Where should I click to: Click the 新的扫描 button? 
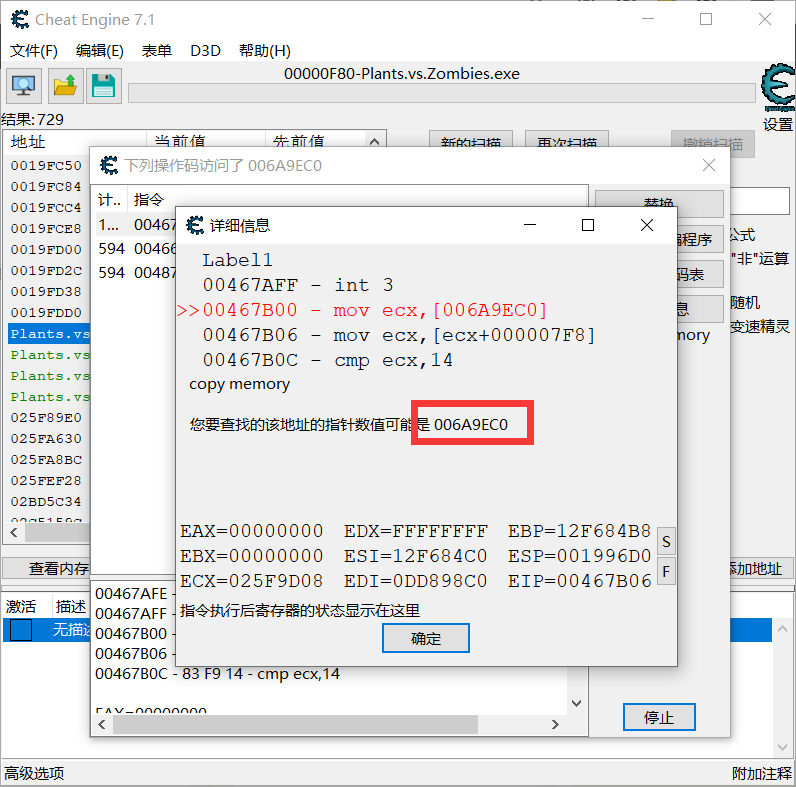[x=471, y=141]
